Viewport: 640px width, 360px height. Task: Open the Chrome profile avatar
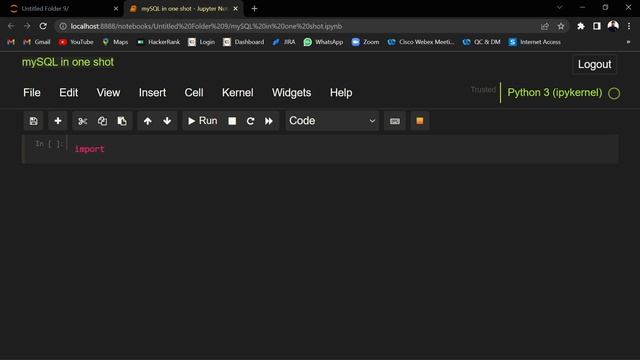coord(613,26)
